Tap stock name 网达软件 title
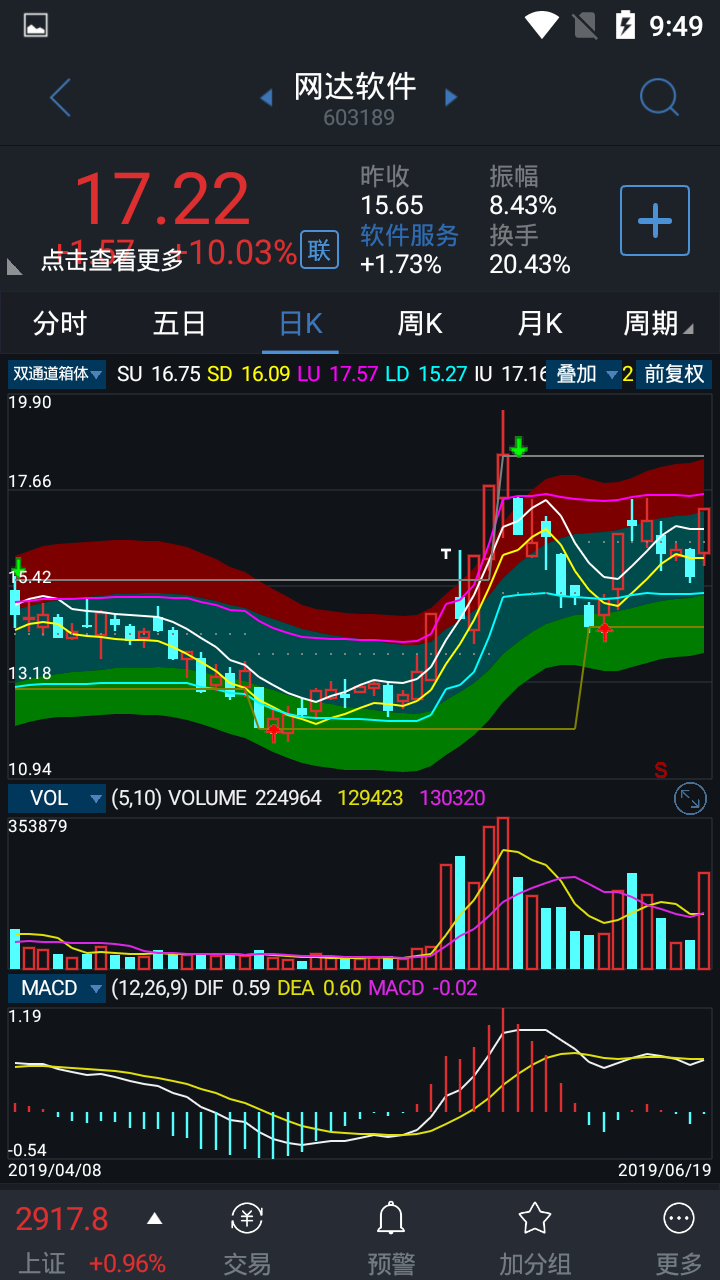The height and width of the screenshot is (1280, 720). pyautogui.click(x=355, y=86)
